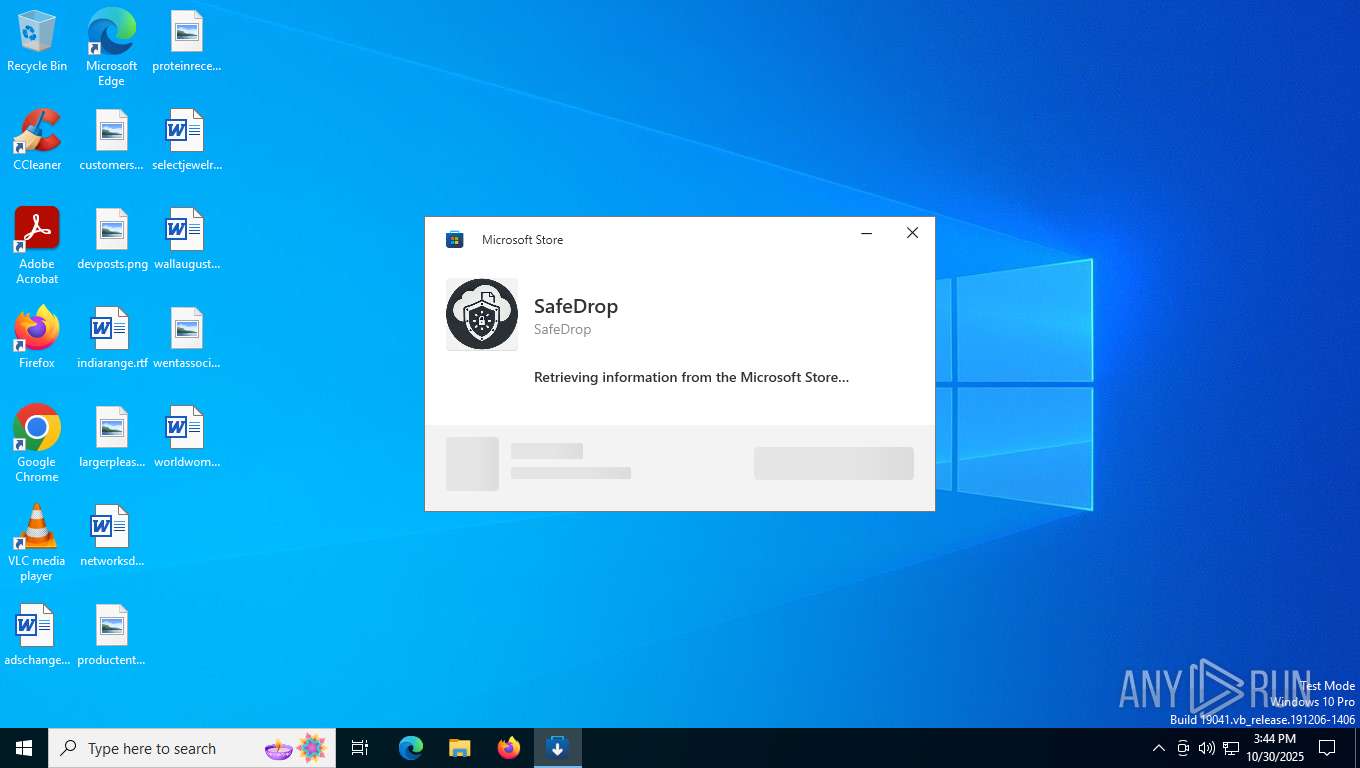This screenshot has width=1360, height=768.
Task: Select networksd... Word document
Action: [x=111, y=536]
